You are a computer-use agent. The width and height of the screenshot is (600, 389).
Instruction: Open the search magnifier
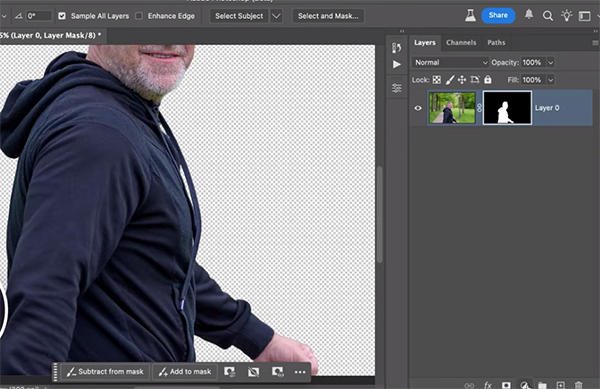(x=548, y=16)
